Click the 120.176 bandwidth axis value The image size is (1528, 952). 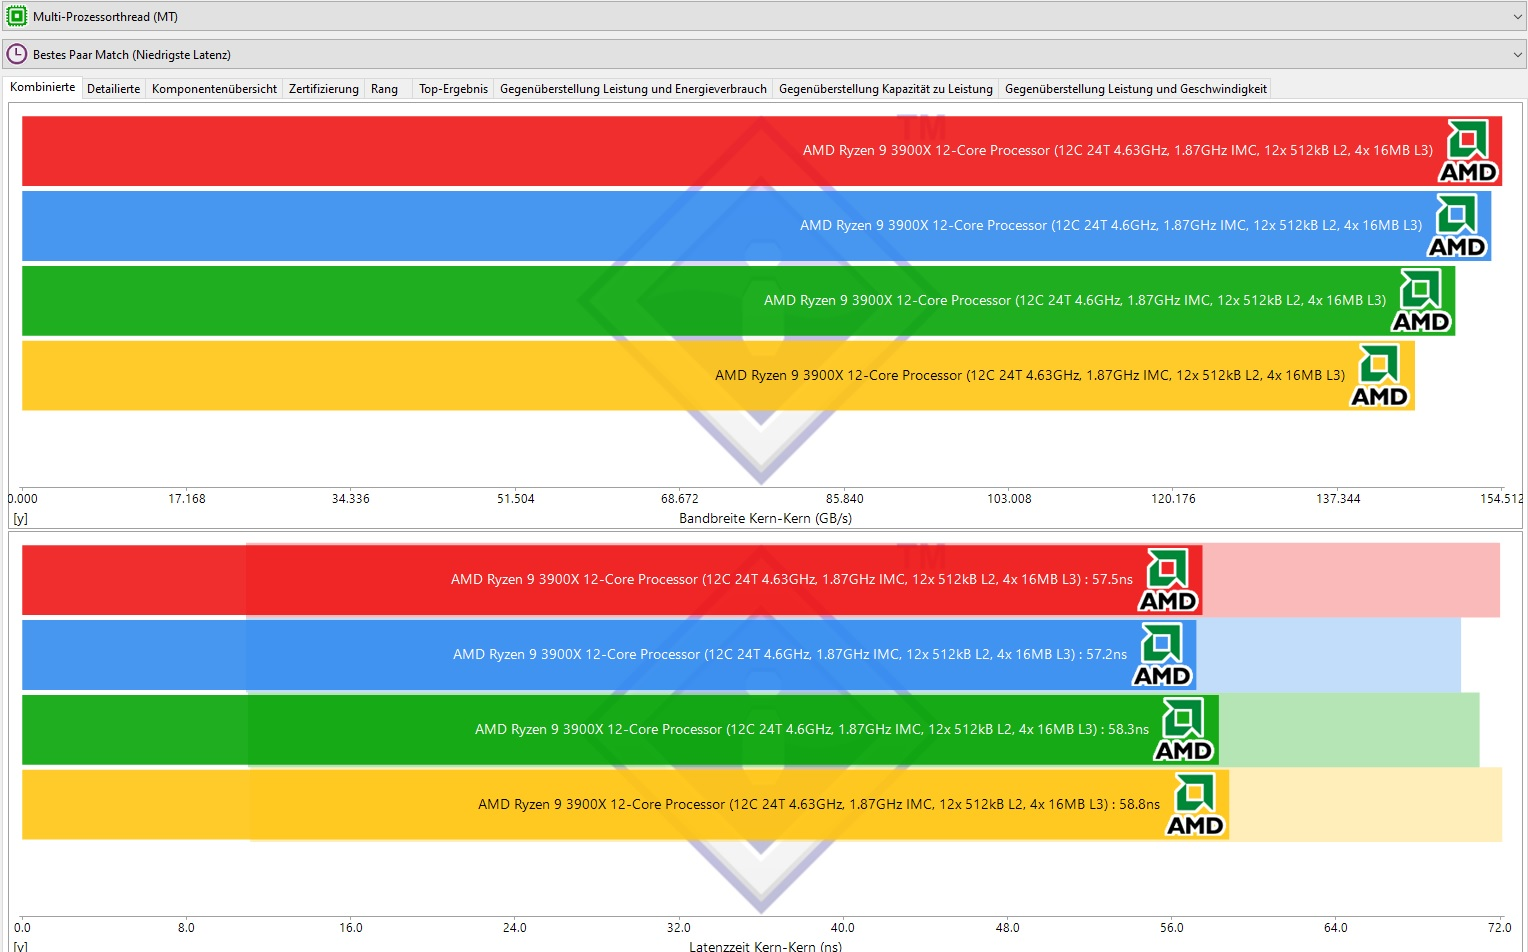(x=1173, y=498)
